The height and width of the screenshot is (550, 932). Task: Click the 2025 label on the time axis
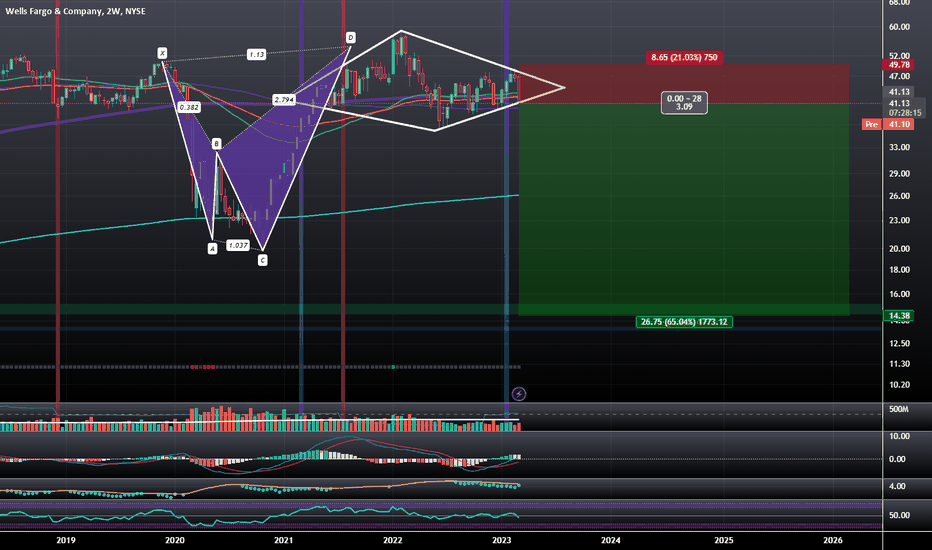click(x=723, y=540)
